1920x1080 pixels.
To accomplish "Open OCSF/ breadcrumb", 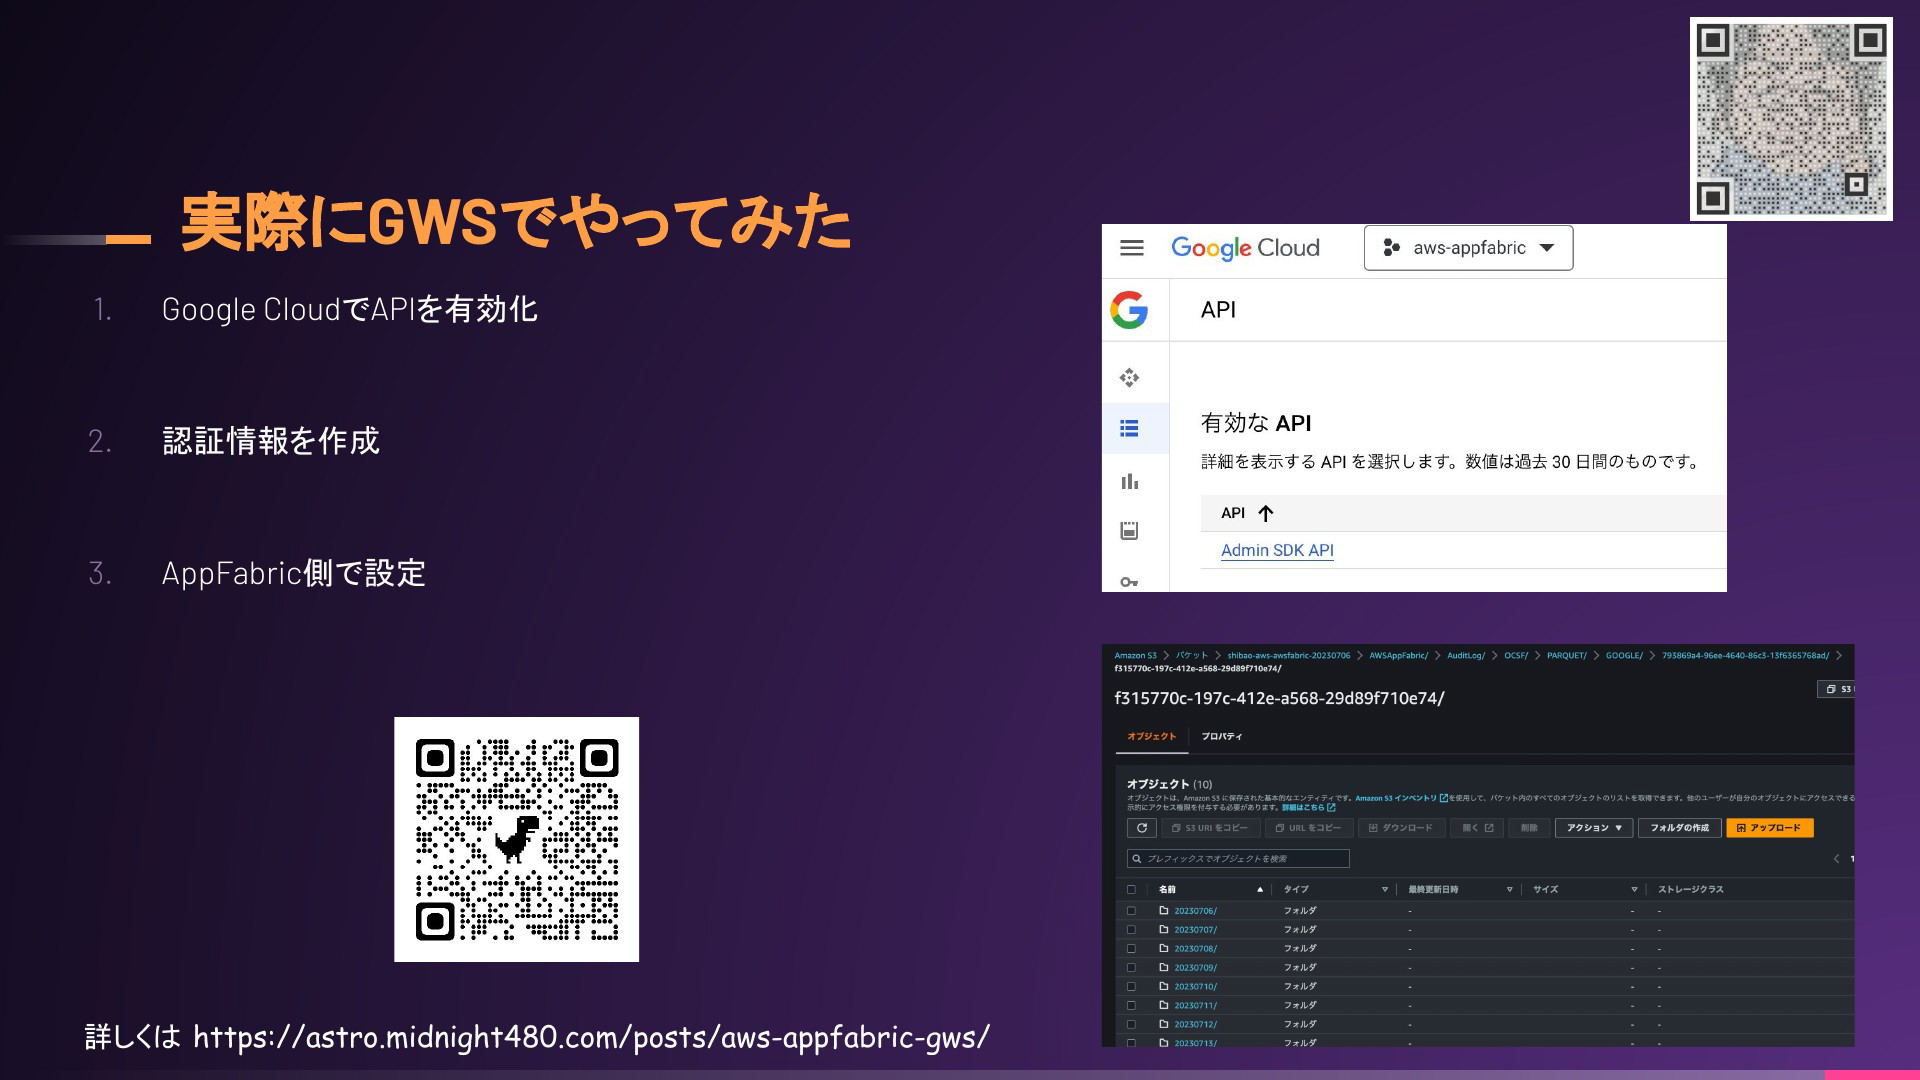I will 1516,656.
